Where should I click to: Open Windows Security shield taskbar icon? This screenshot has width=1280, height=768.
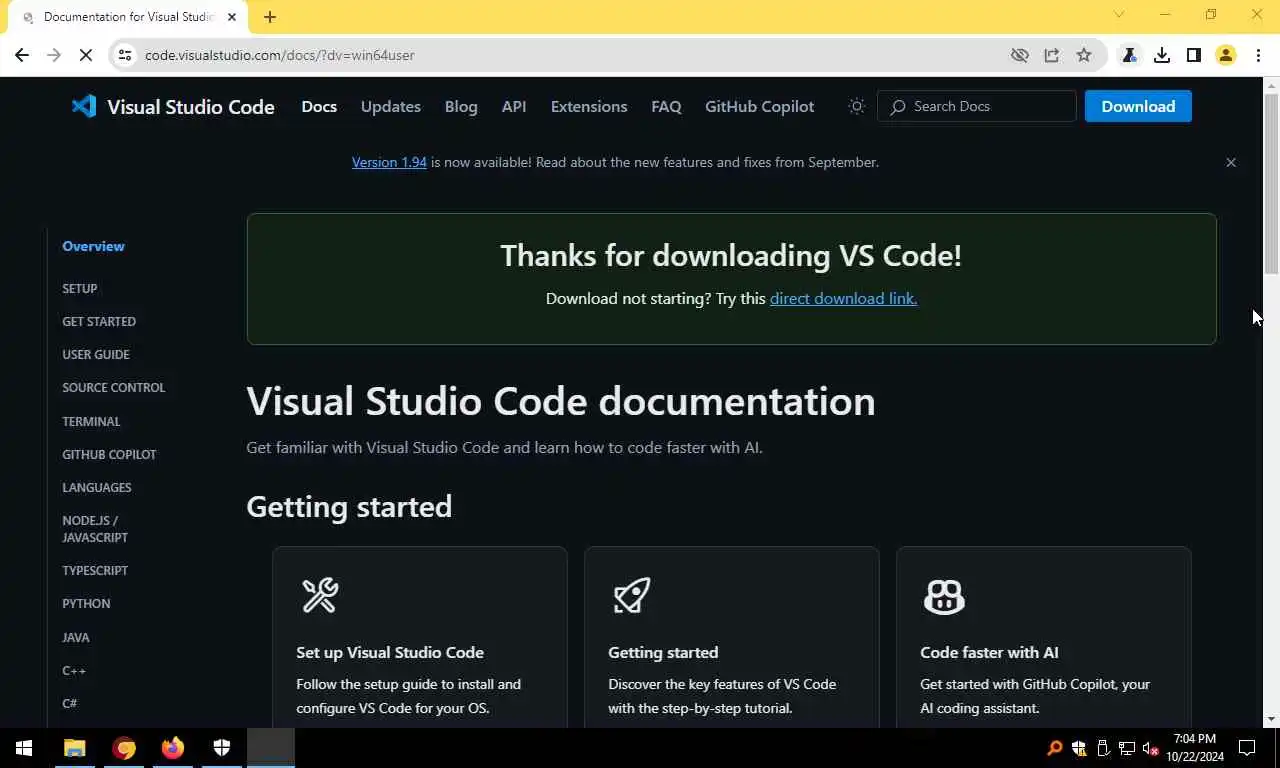[x=222, y=748]
